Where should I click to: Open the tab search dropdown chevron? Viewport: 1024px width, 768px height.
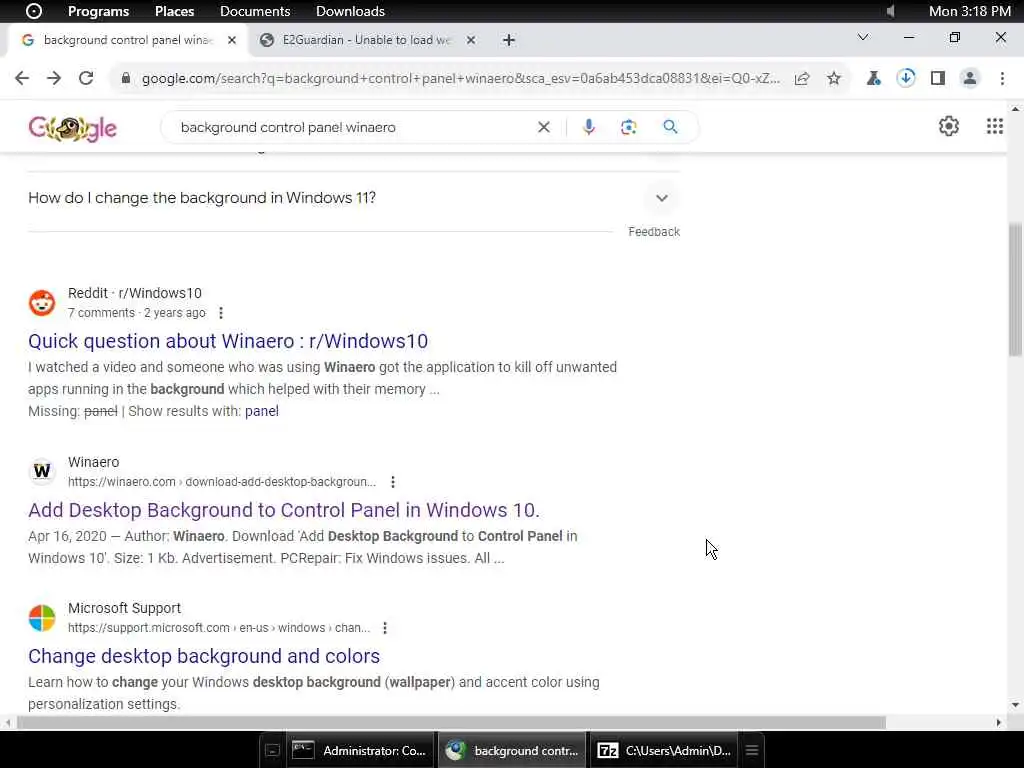pyautogui.click(x=863, y=37)
